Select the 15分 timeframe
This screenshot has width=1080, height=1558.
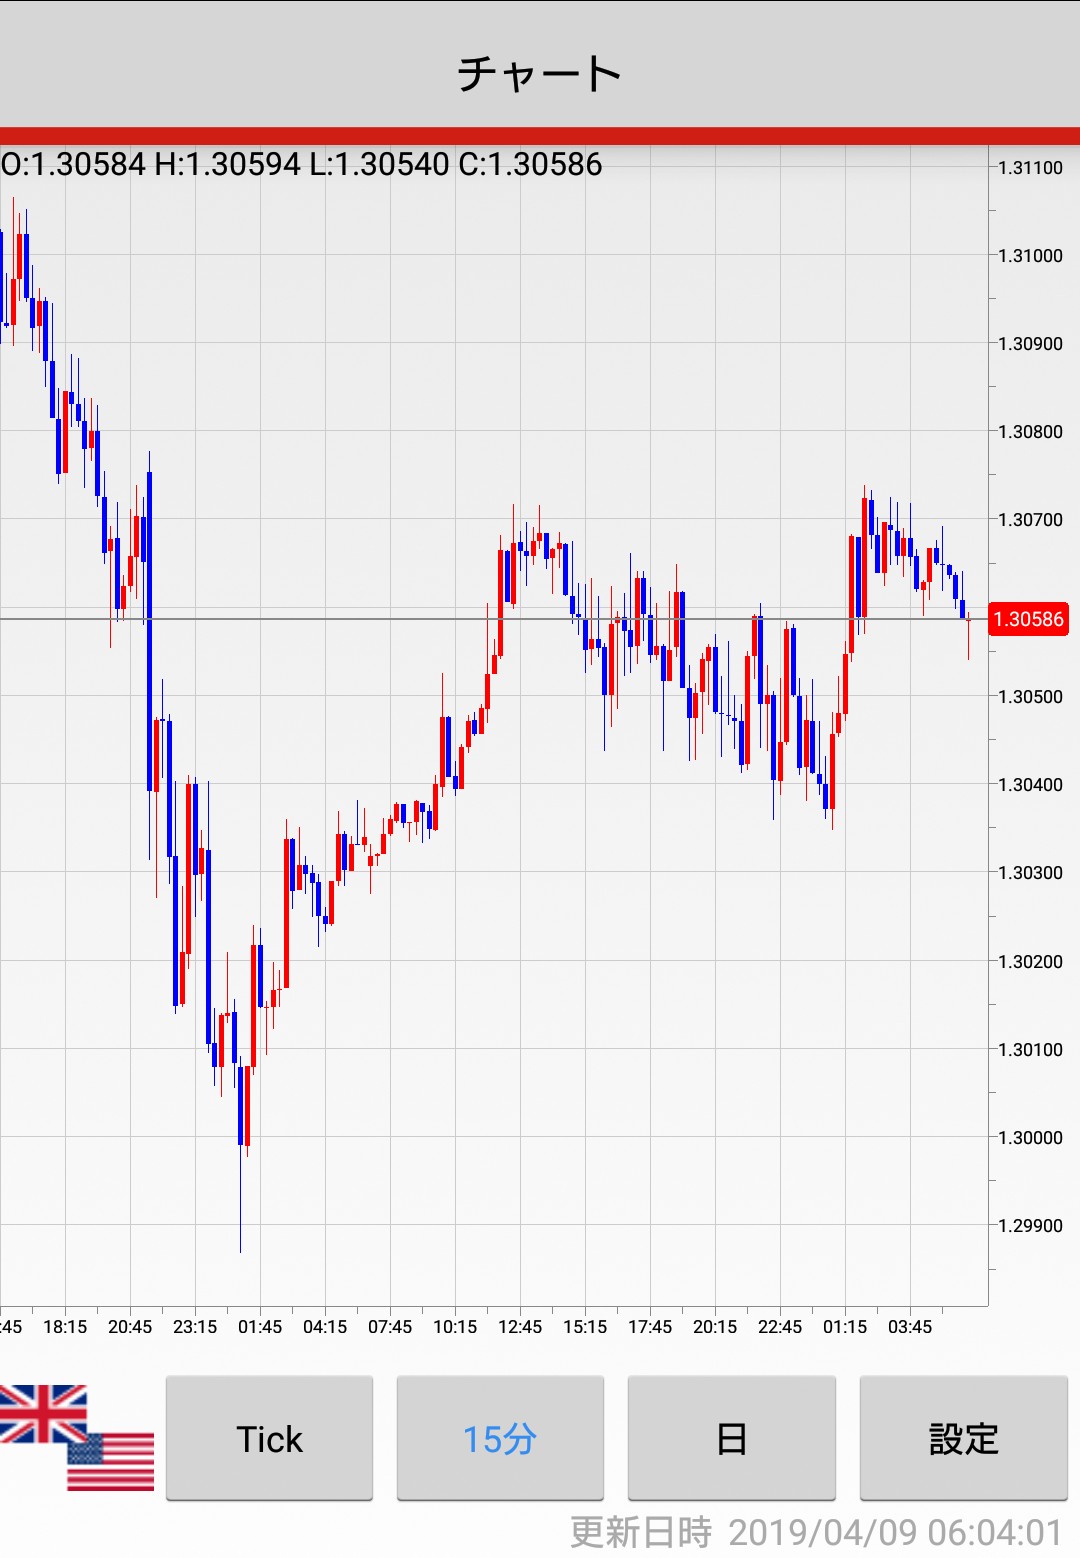pyautogui.click(x=500, y=1438)
